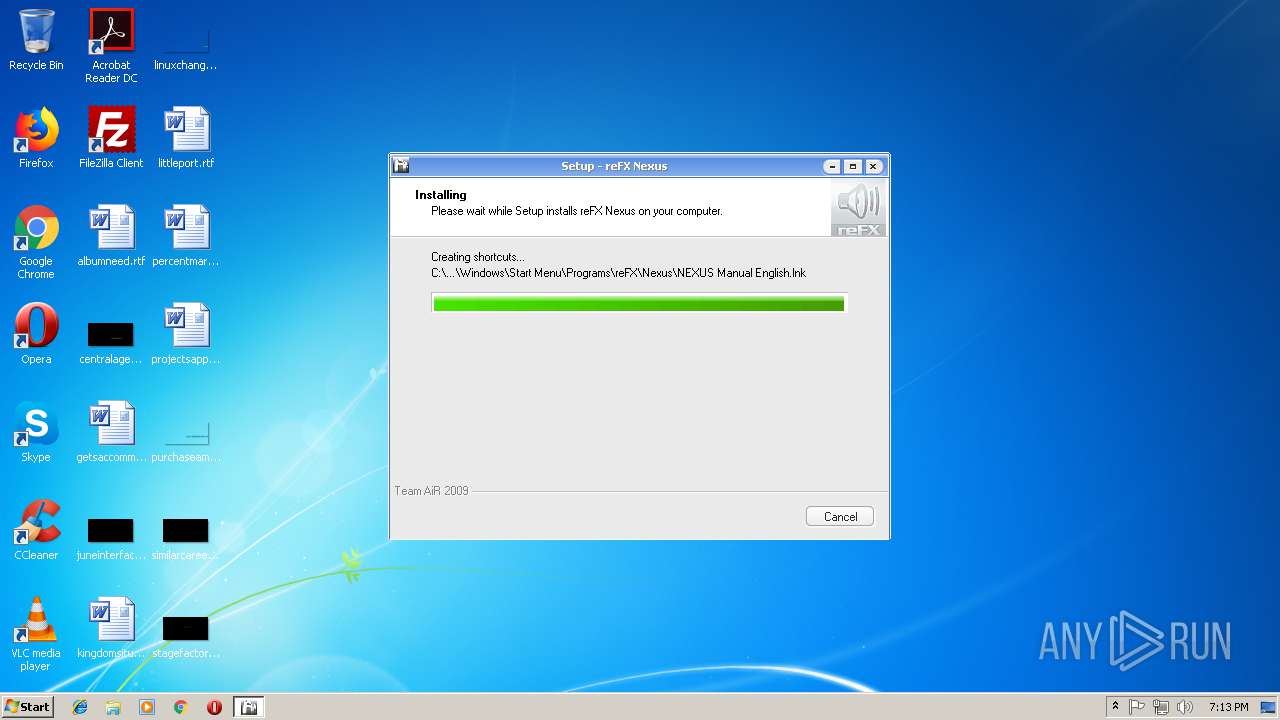Cancel the reFX Nexus installation
Image resolution: width=1280 pixels, height=720 pixels.
840,517
